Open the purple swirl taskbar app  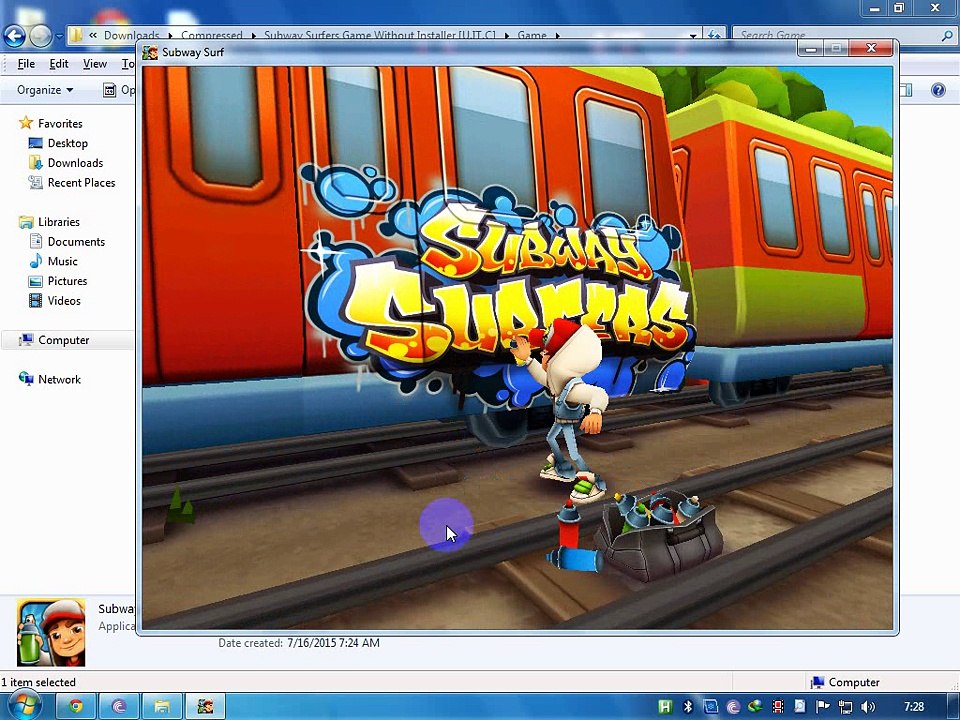pos(119,707)
